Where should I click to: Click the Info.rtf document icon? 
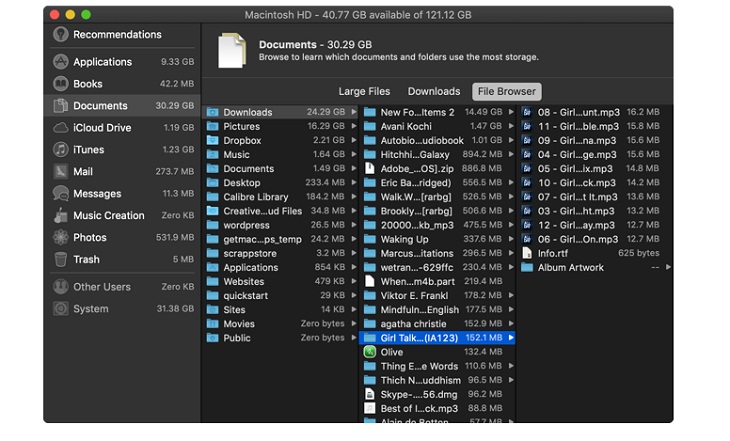(x=527, y=253)
